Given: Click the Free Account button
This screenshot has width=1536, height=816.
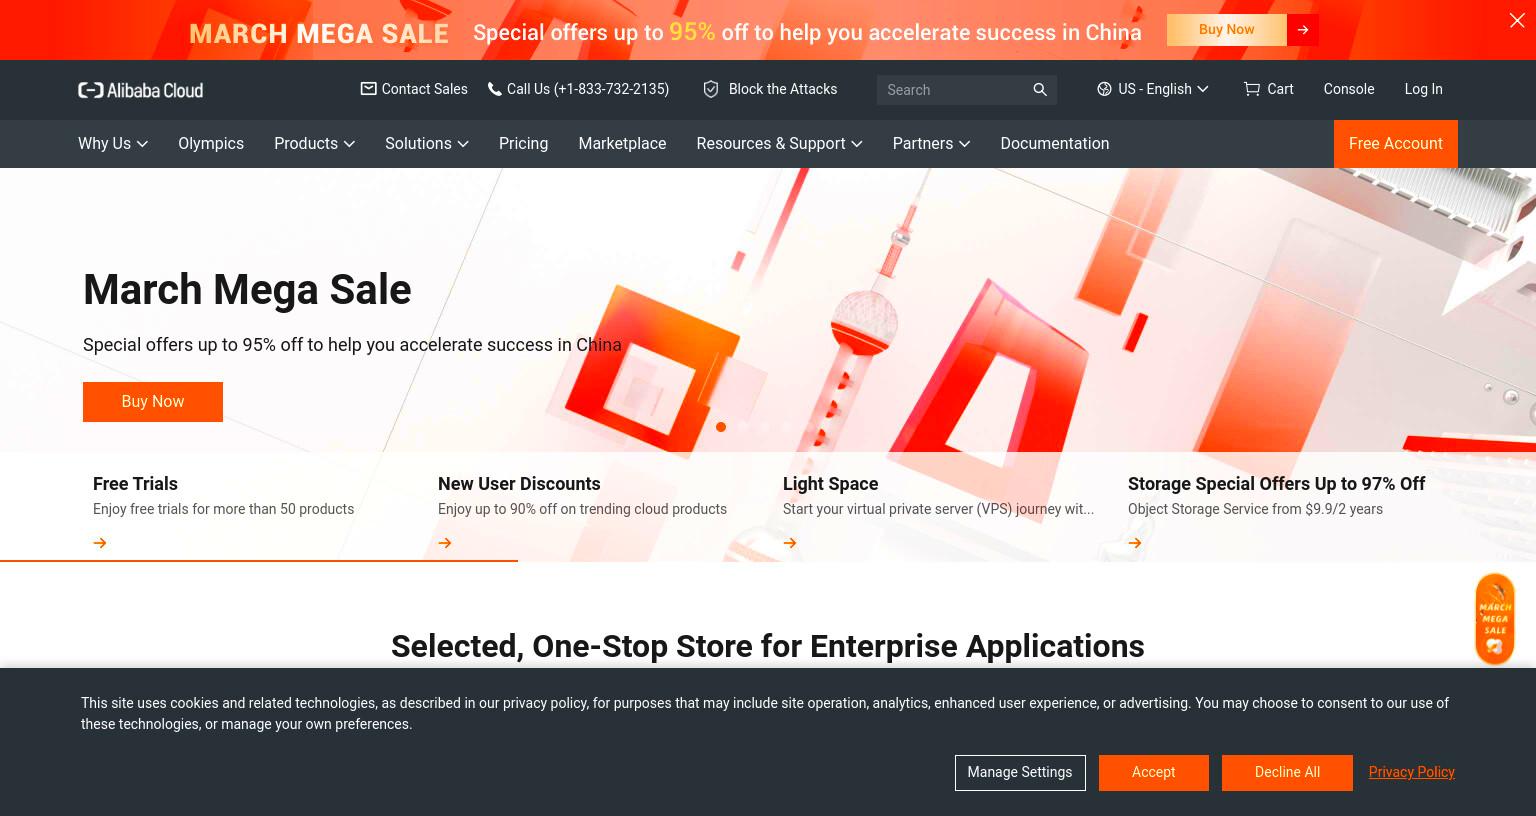Looking at the screenshot, I should tap(1396, 144).
